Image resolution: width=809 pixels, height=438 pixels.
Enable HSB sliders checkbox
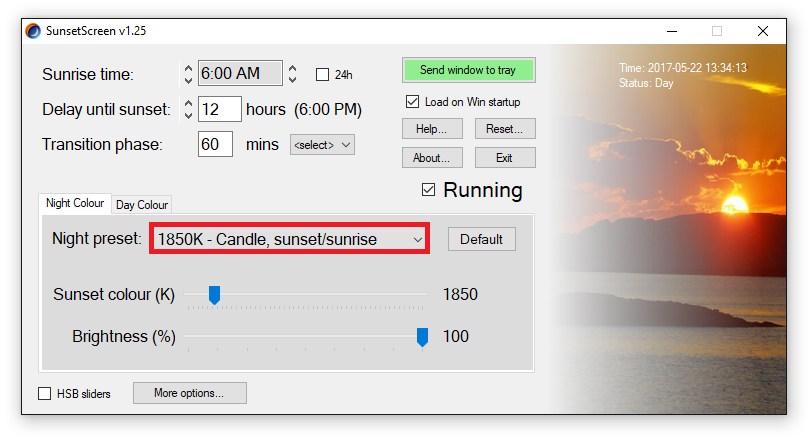[45, 394]
